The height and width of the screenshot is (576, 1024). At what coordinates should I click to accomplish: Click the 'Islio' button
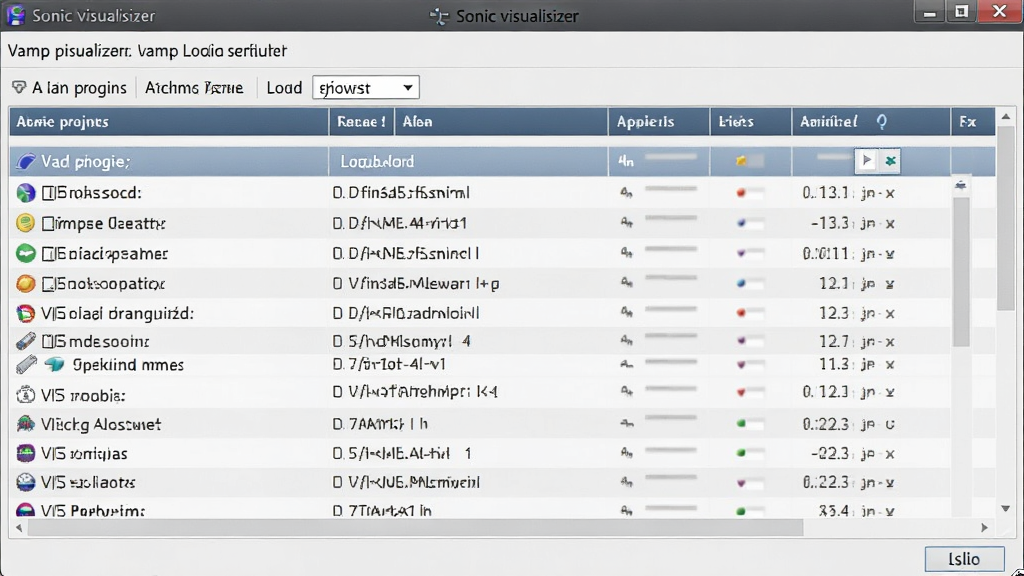tap(964, 559)
